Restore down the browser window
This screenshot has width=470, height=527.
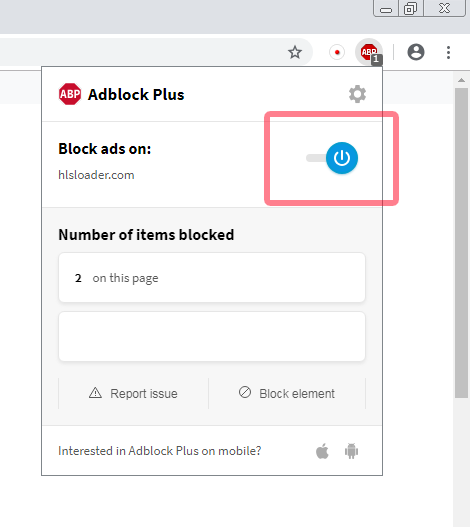click(x=410, y=8)
